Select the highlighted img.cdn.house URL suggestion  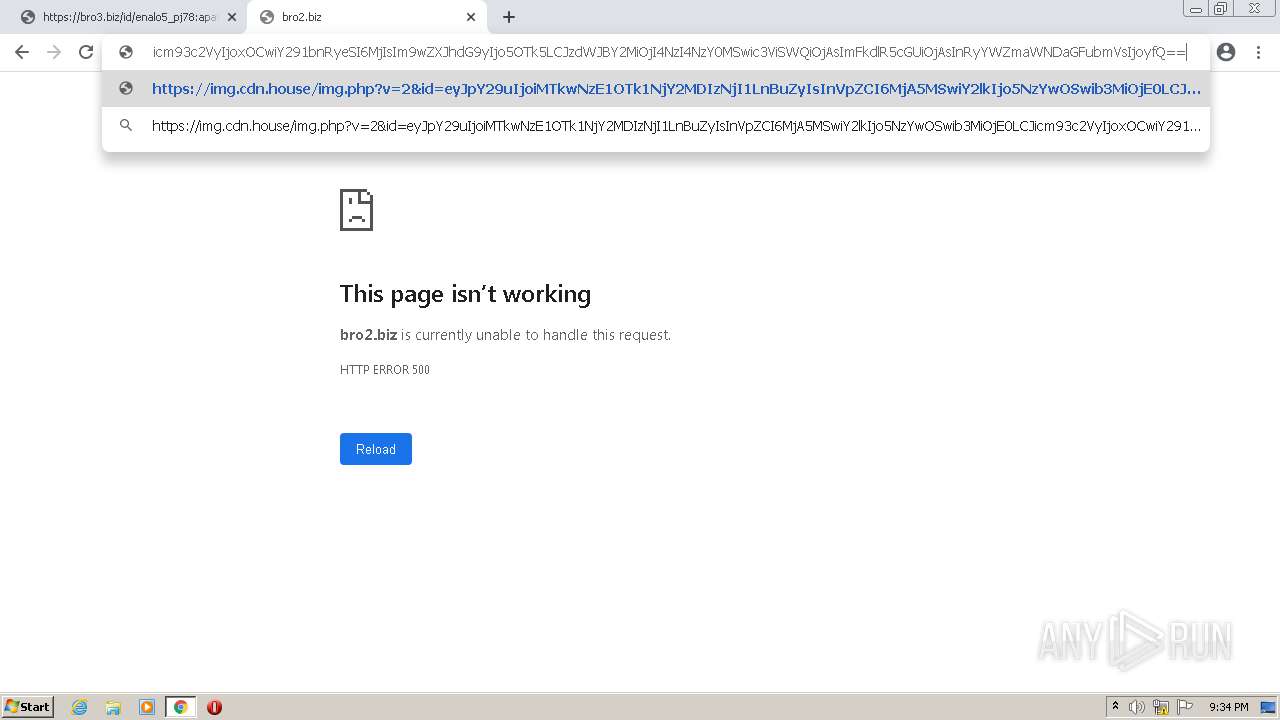[656, 88]
